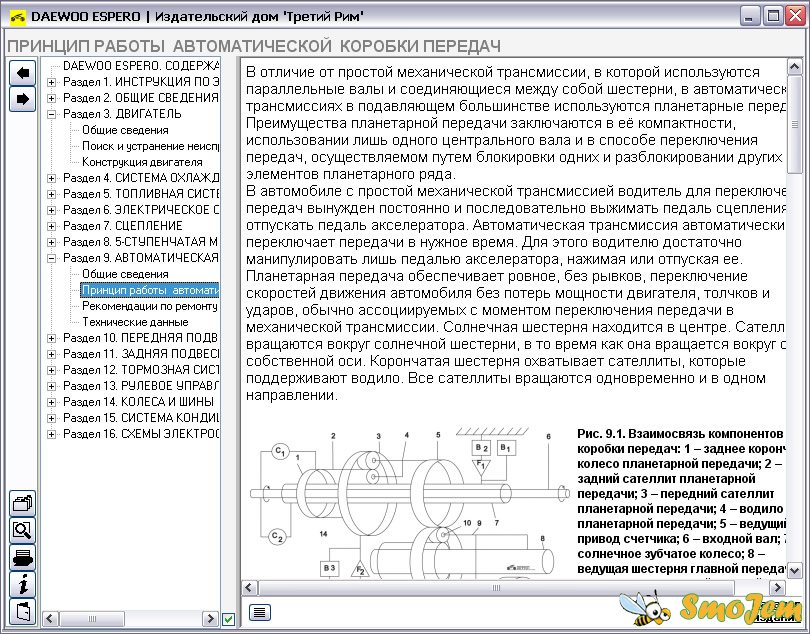Expand Раздел 13. РУЛЕВОЕ УПРАВЛЕНИЕ node

tap(51, 386)
